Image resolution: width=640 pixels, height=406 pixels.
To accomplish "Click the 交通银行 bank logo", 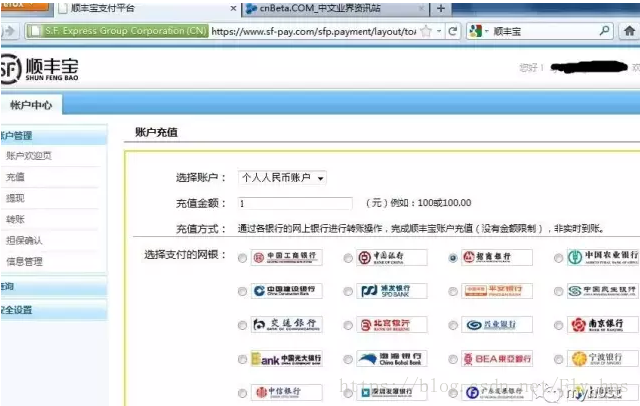I will [x=287, y=324].
